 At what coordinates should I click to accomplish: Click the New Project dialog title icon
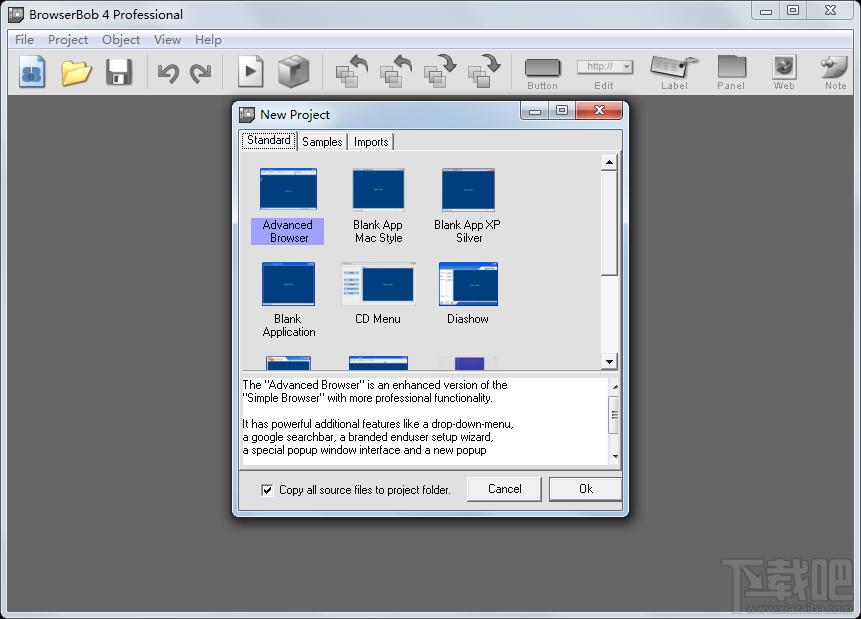(247, 115)
